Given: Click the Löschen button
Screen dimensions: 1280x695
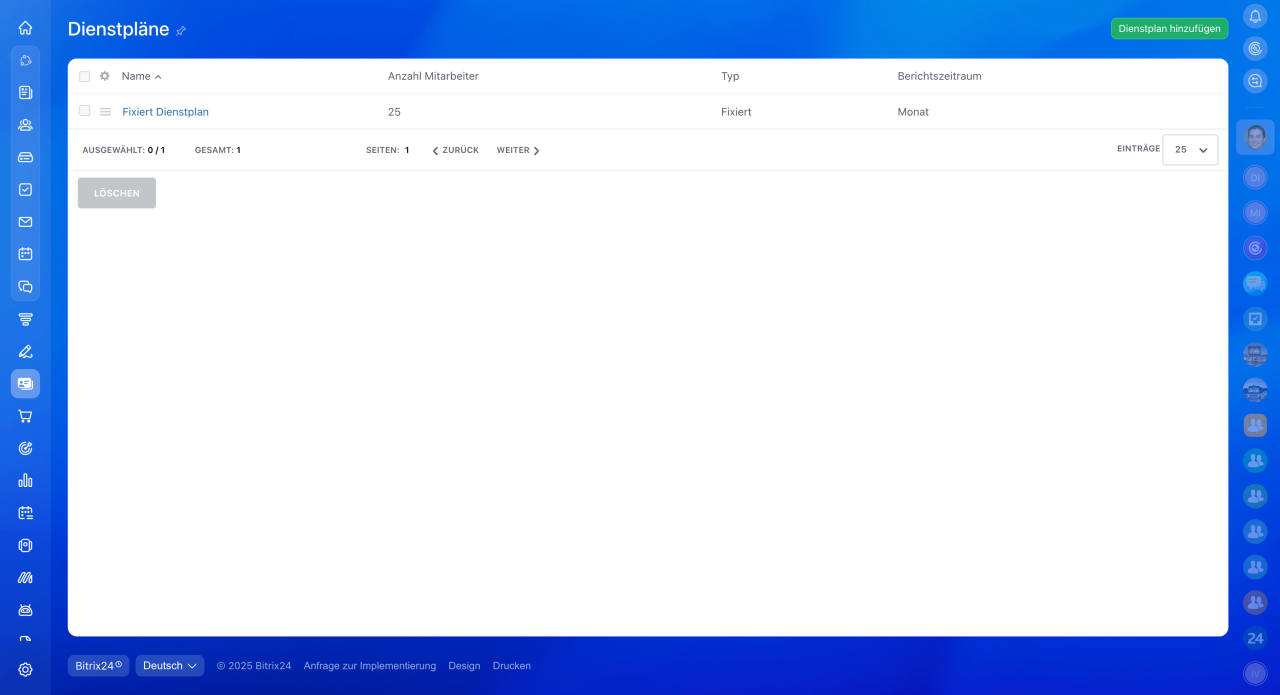Looking at the screenshot, I should 117,193.
